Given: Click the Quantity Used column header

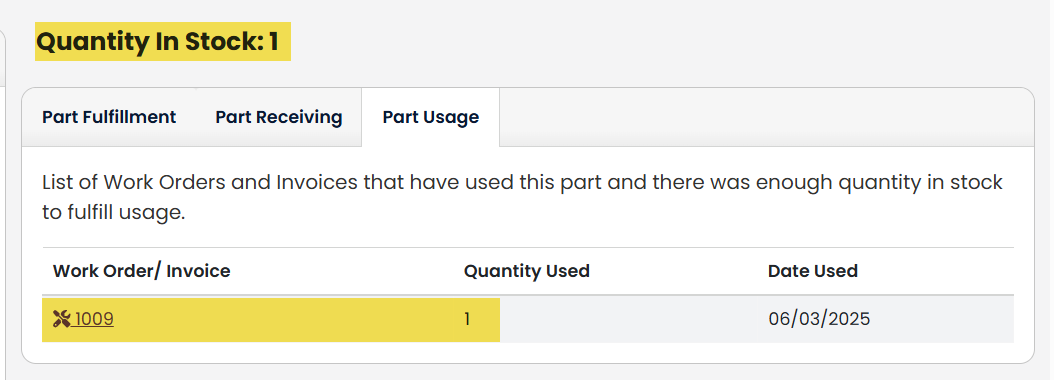Looking at the screenshot, I should 526,271.
